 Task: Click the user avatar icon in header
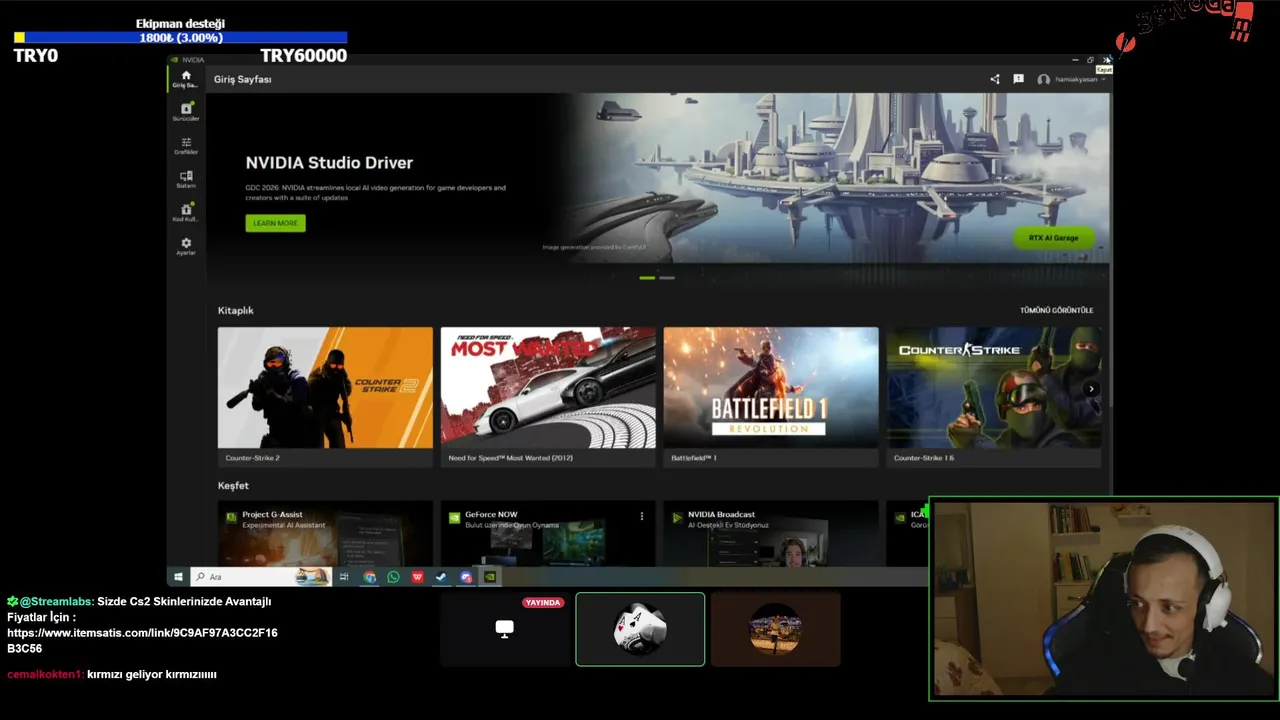coord(1043,79)
